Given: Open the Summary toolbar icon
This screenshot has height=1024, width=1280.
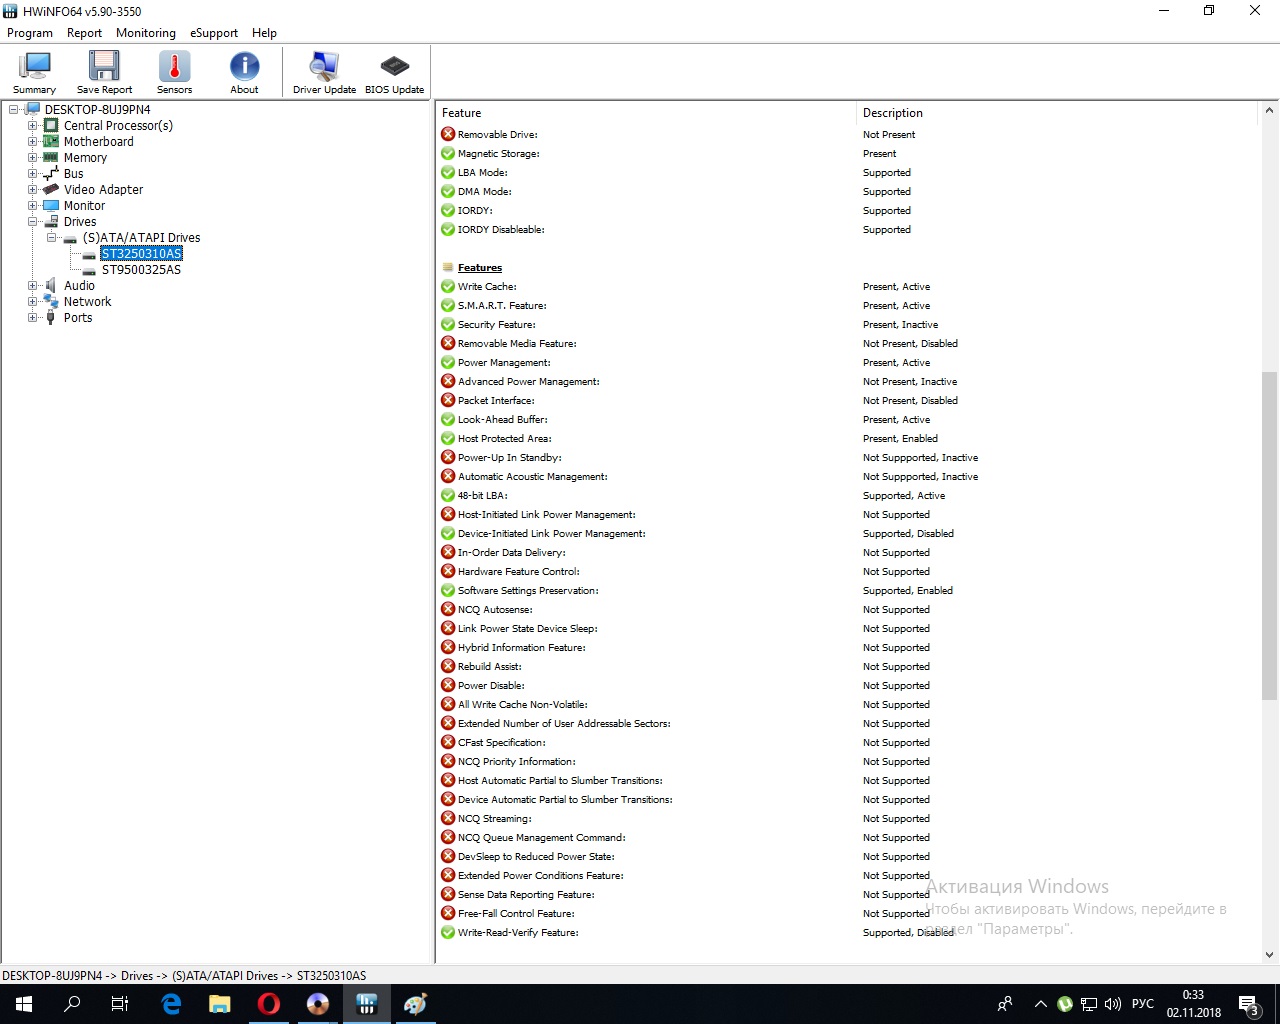Looking at the screenshot, I should click(x=34, y=72).
